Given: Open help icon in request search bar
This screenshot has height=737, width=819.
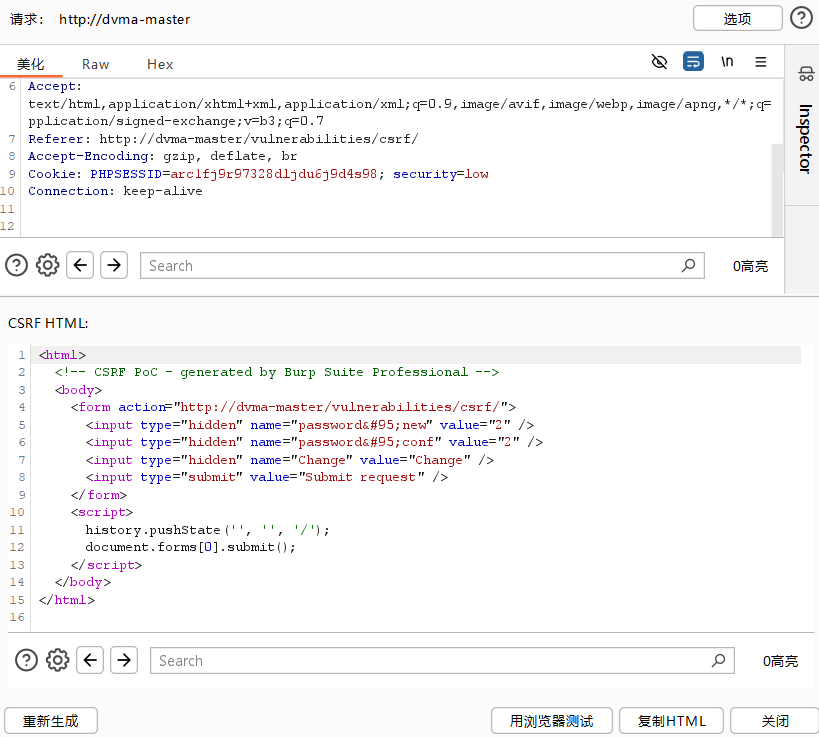Looking at the screenshot, I should 17,265.
